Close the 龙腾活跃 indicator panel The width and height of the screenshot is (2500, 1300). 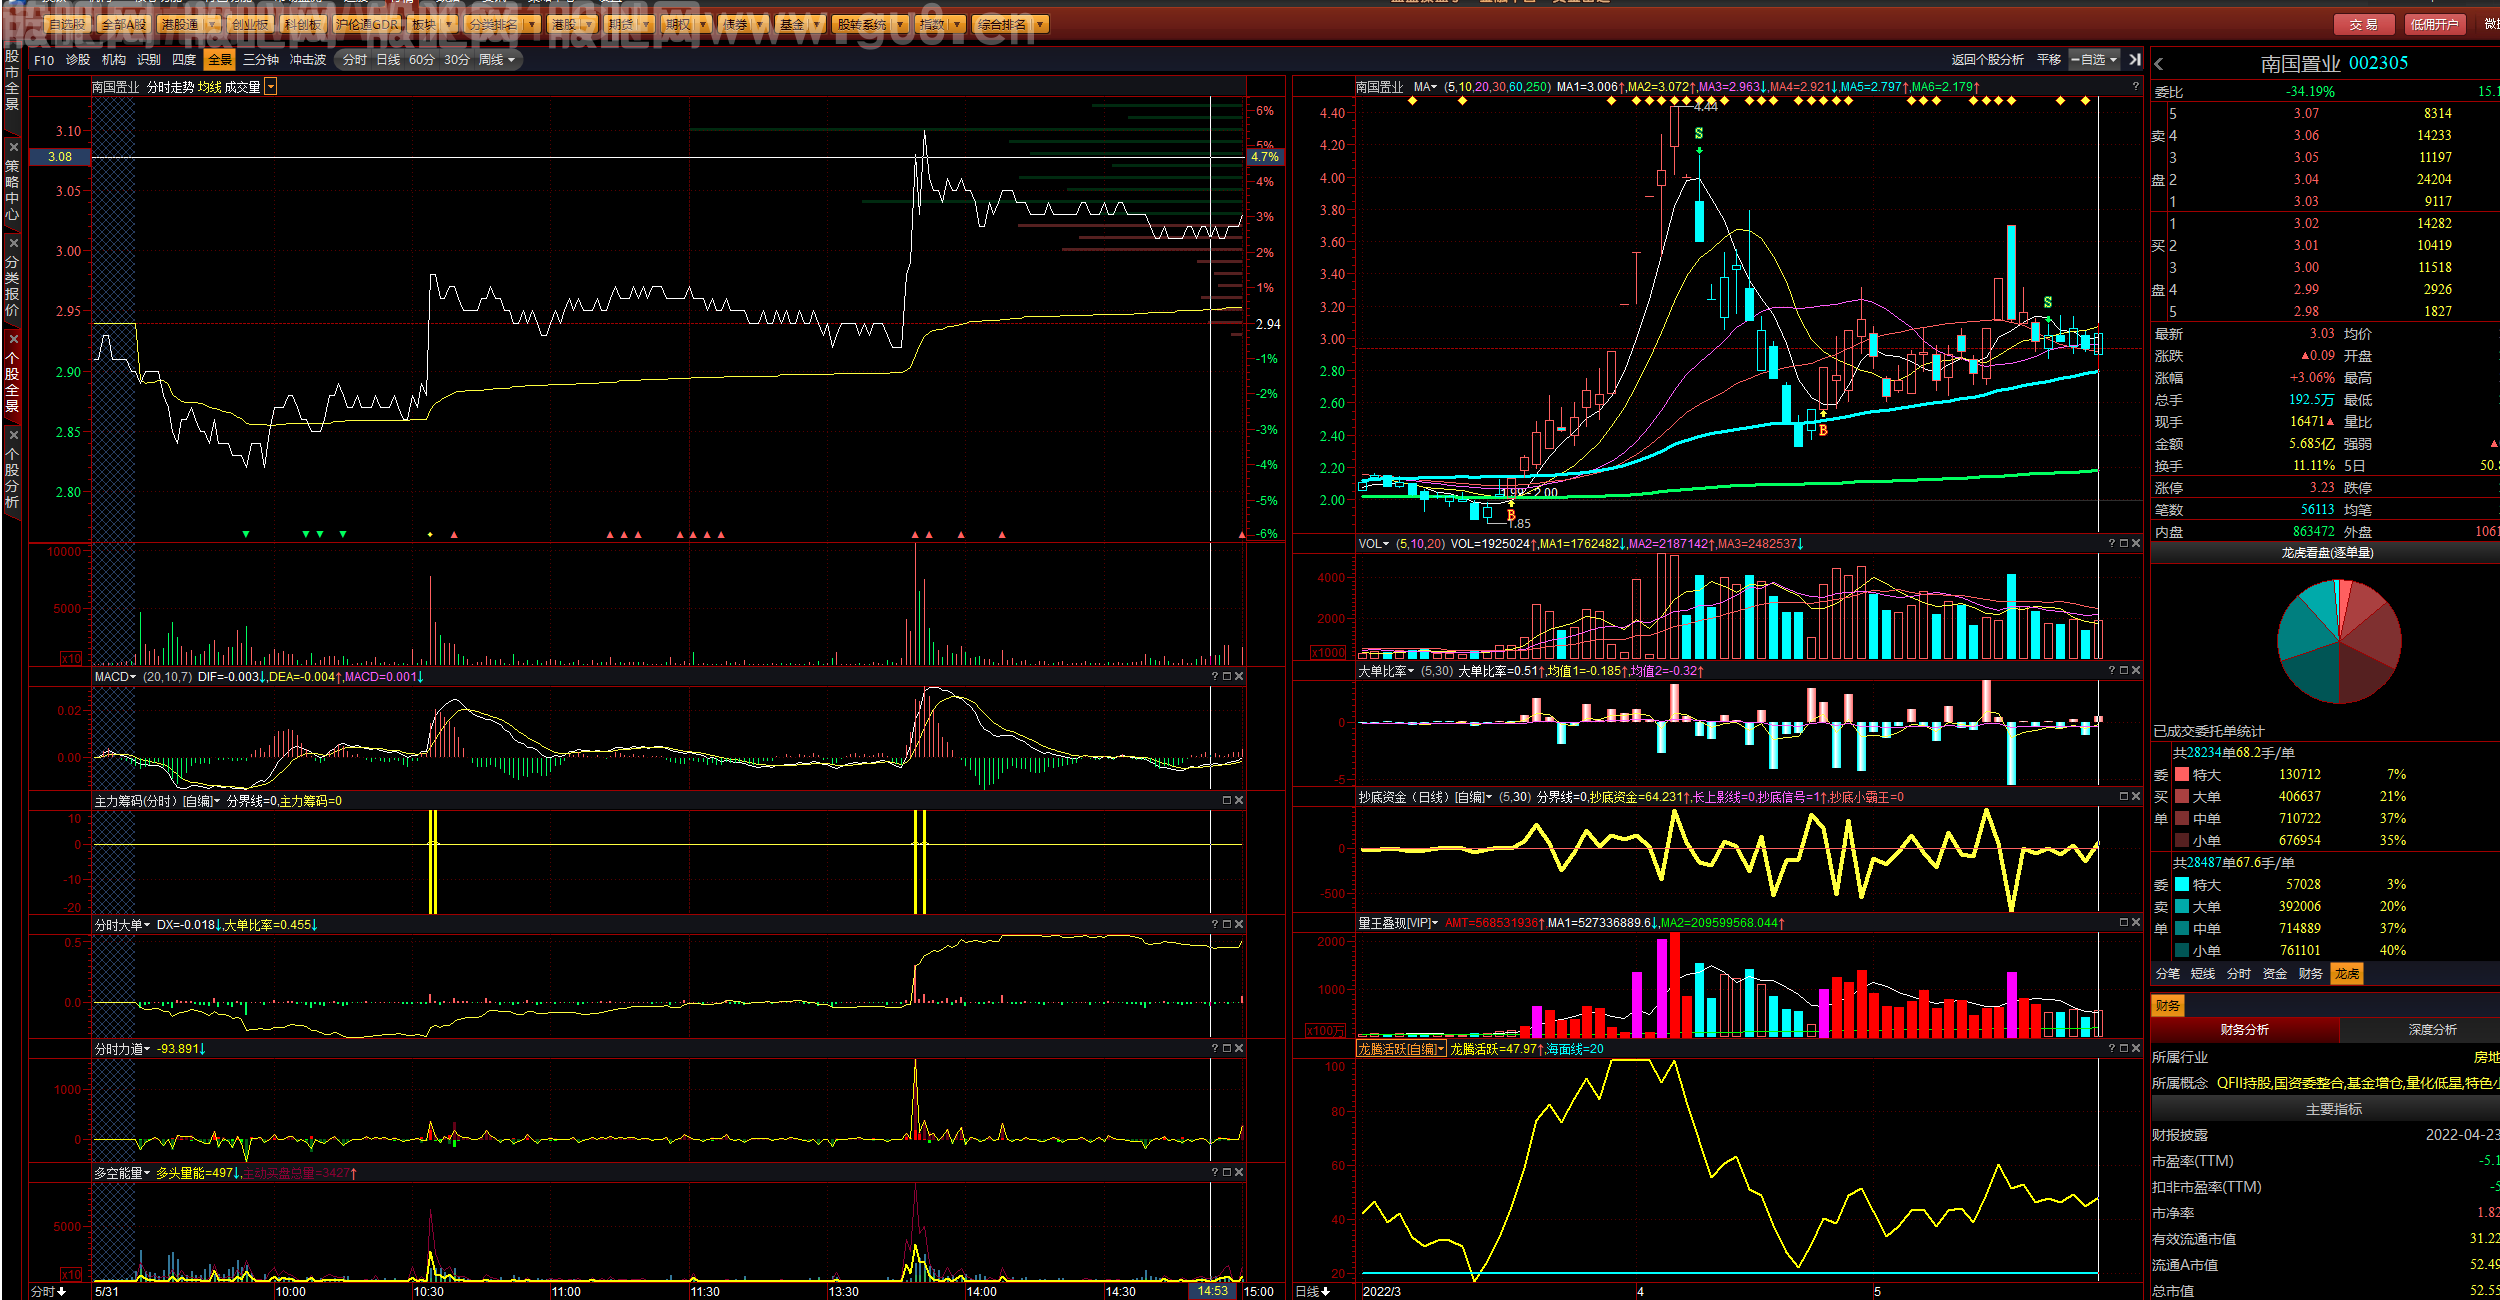coord(2136,1049)
